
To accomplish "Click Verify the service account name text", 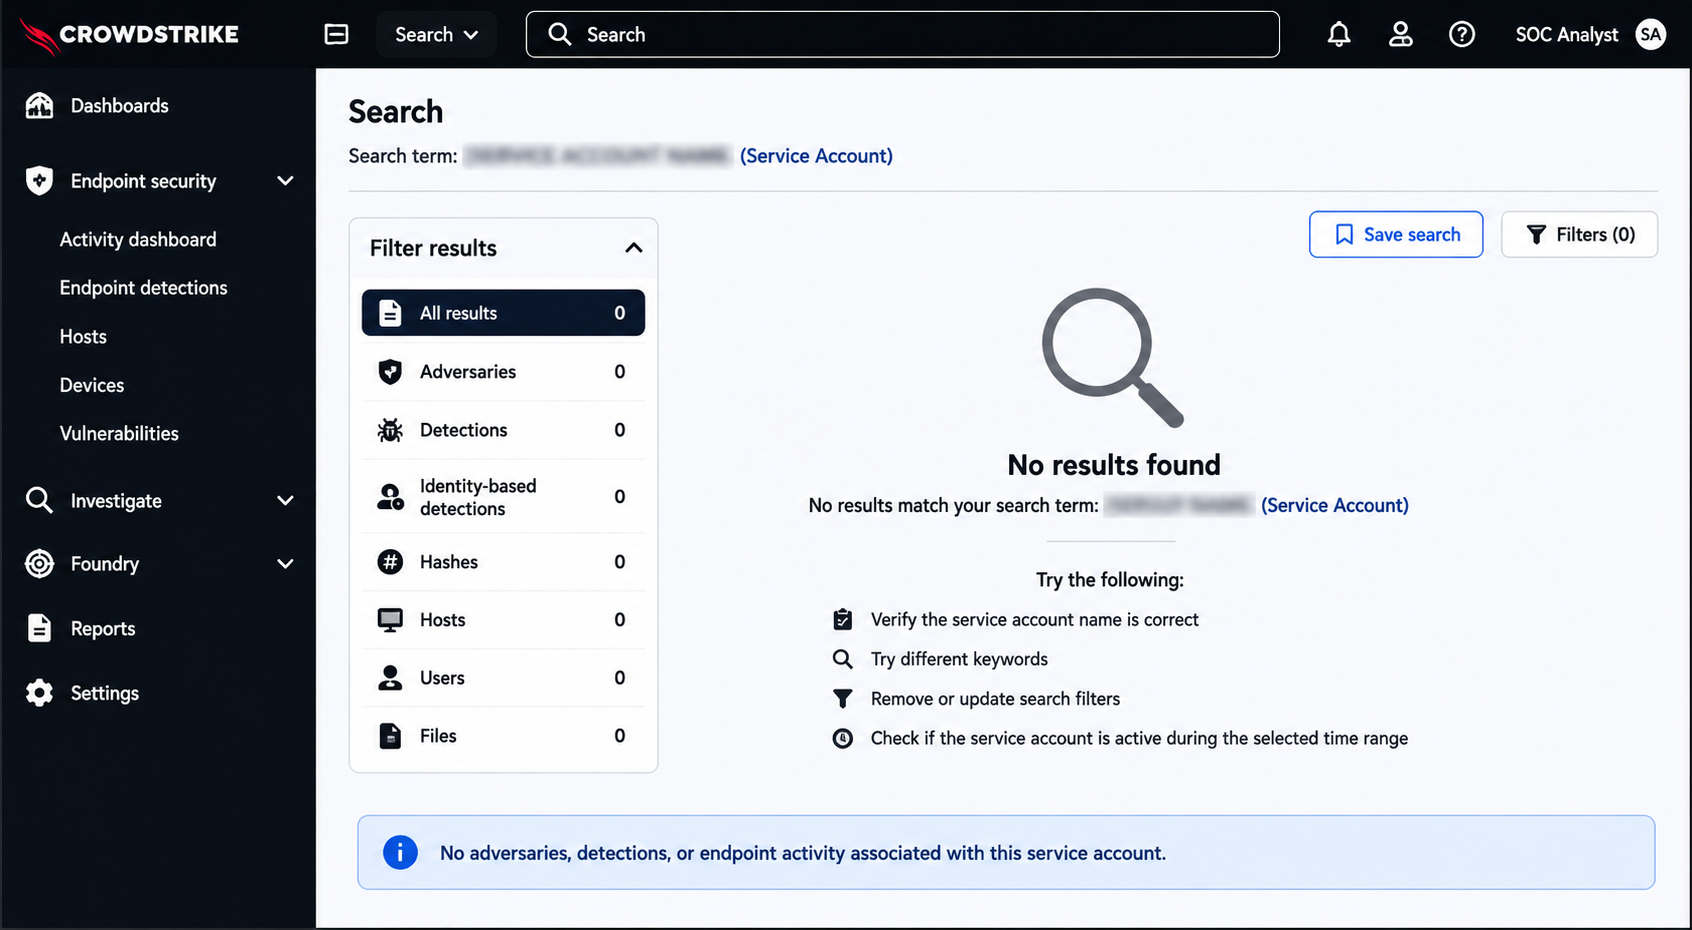I will (x=1034, y=620).
